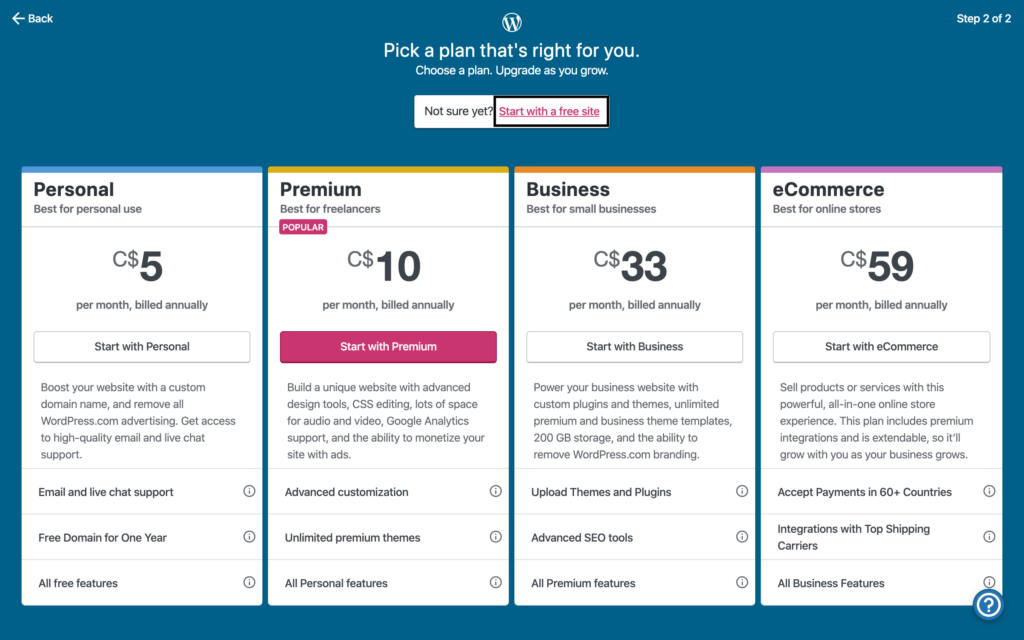The width and height of the screenshot is (1024, 640).
Task: Open info icon for All Premium features
Action: pos(742,583)
